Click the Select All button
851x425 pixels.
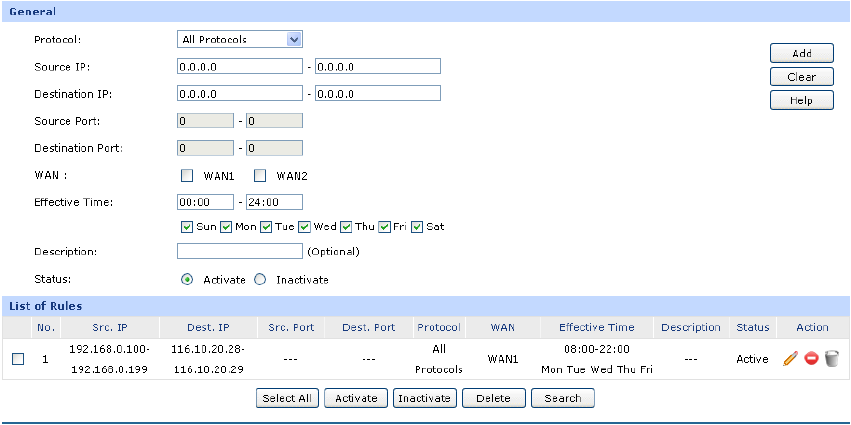(286, 398)
